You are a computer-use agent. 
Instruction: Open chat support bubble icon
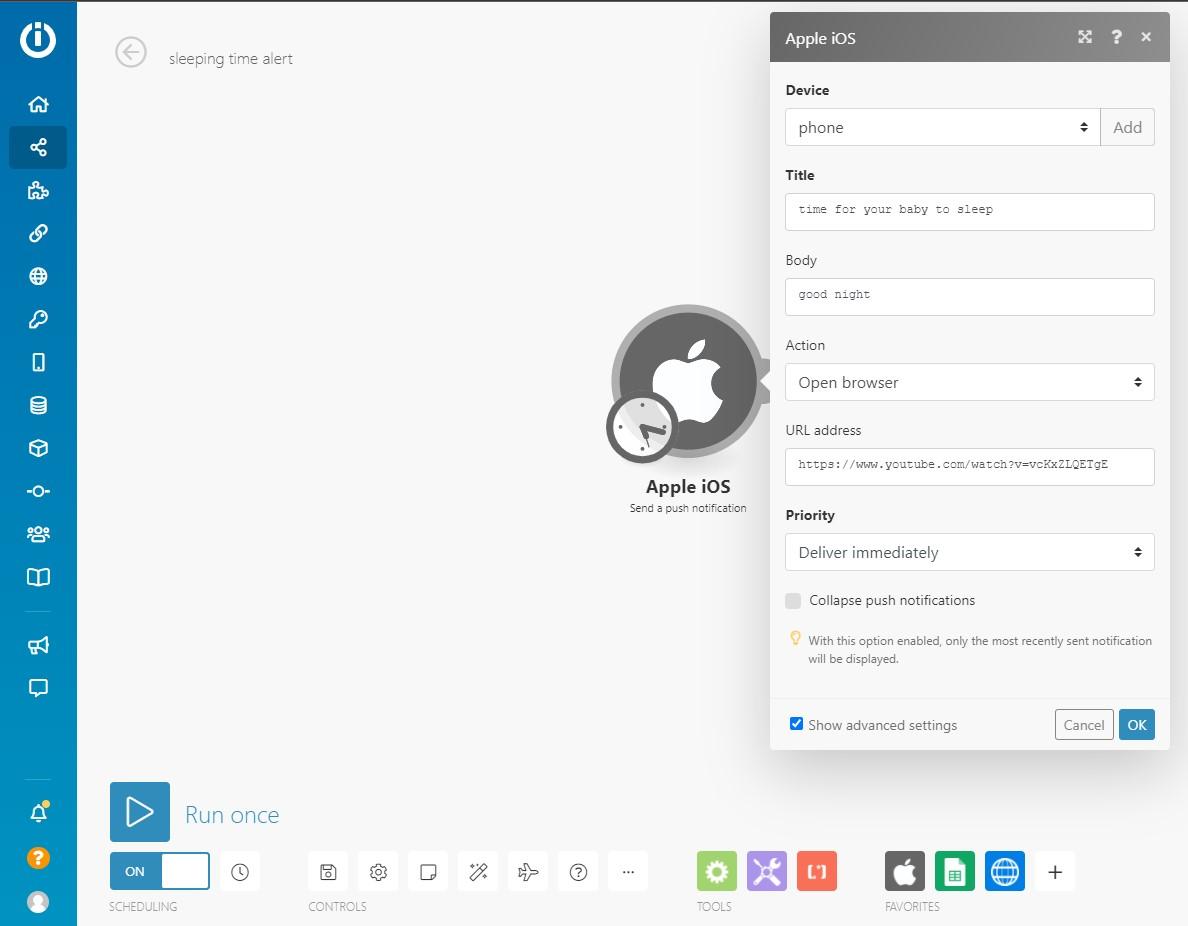38,687
